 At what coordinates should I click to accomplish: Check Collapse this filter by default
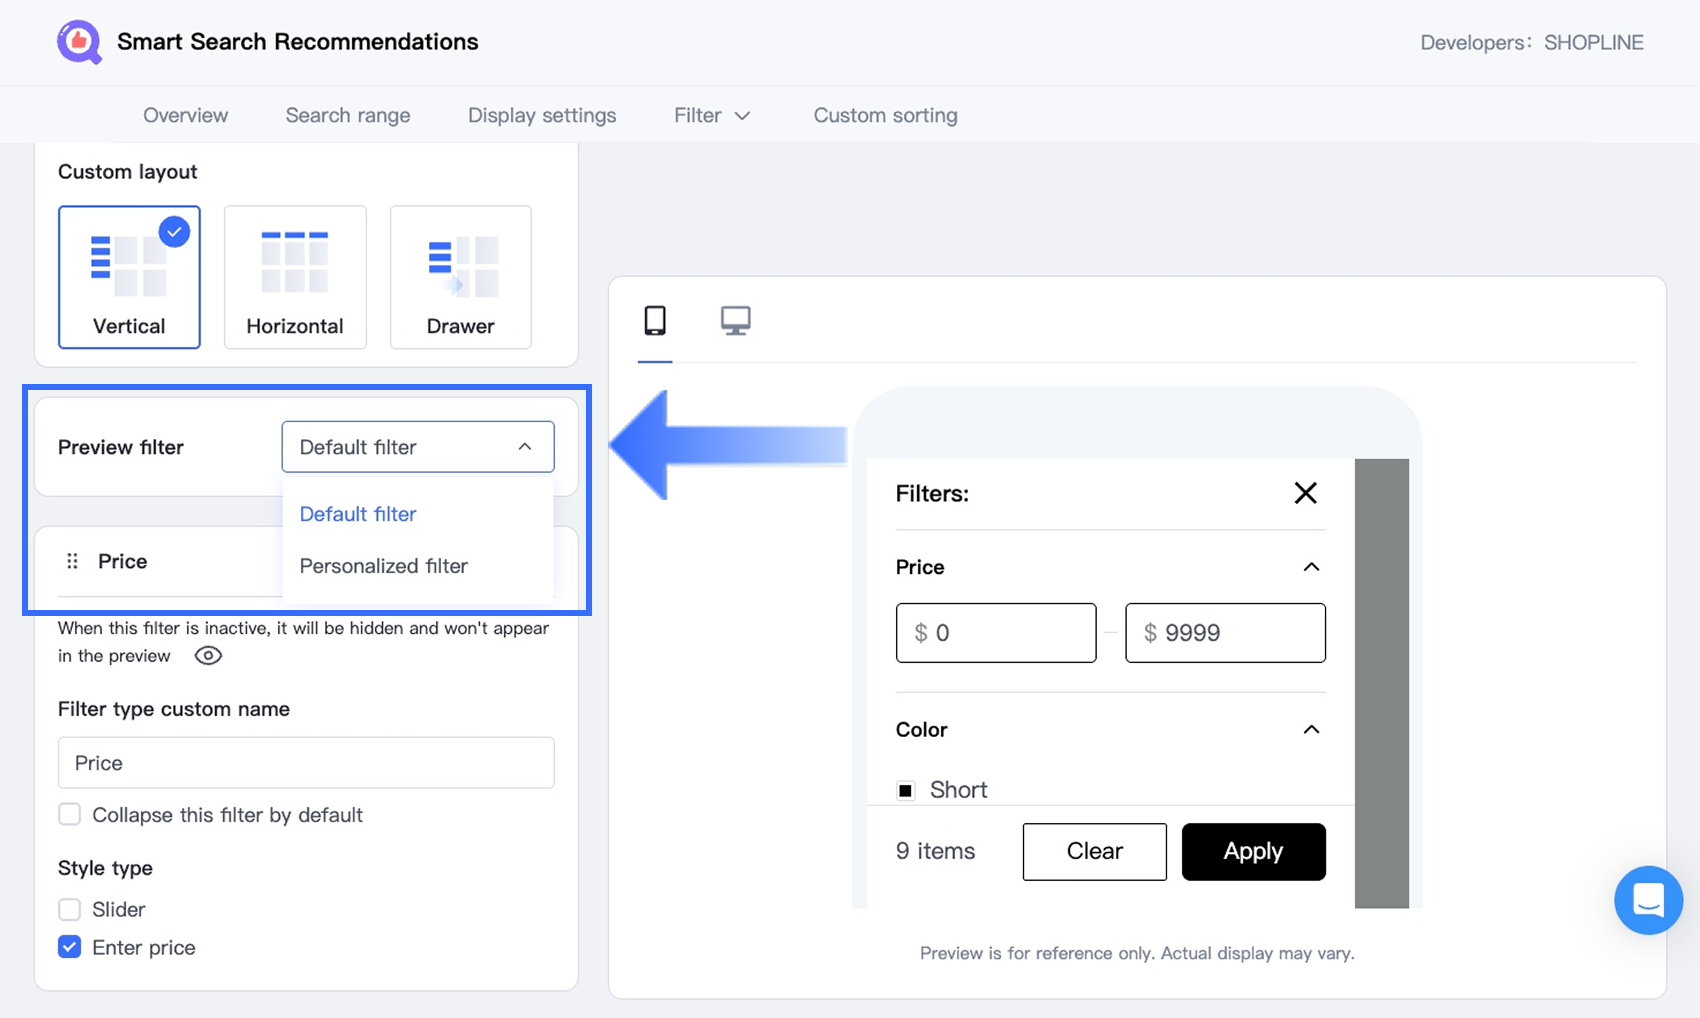(x=70, y=815)
